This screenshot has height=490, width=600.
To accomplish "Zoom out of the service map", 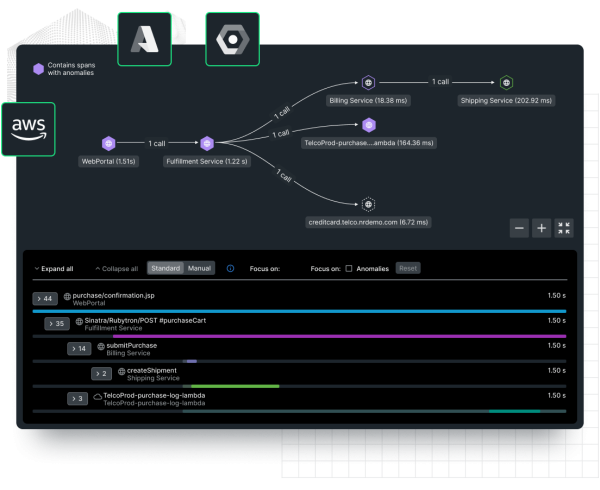I will tap(519, 228).
